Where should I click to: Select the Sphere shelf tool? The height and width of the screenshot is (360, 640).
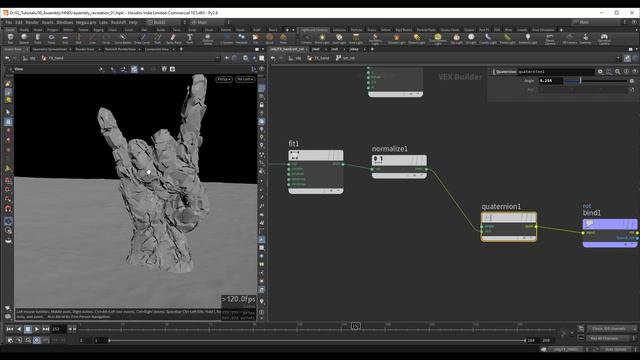tap(24, 38)
